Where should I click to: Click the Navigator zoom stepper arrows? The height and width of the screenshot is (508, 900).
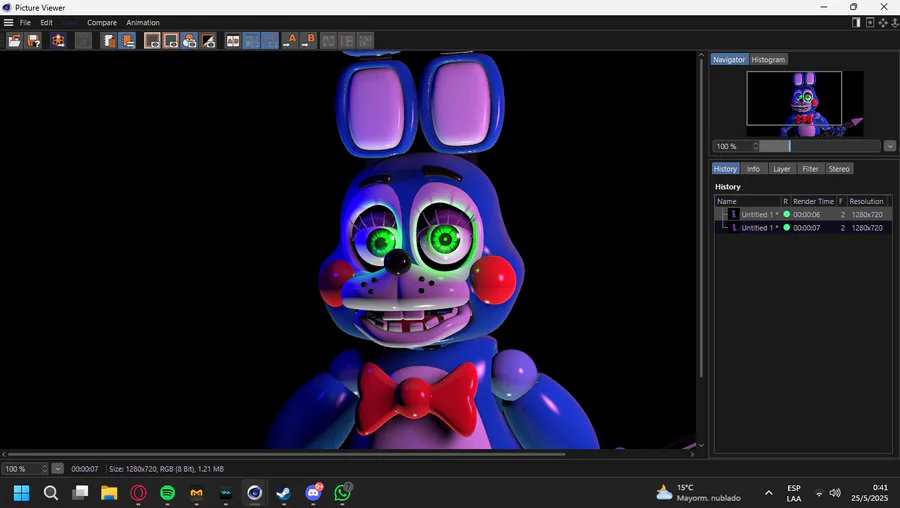click(756, 146)
